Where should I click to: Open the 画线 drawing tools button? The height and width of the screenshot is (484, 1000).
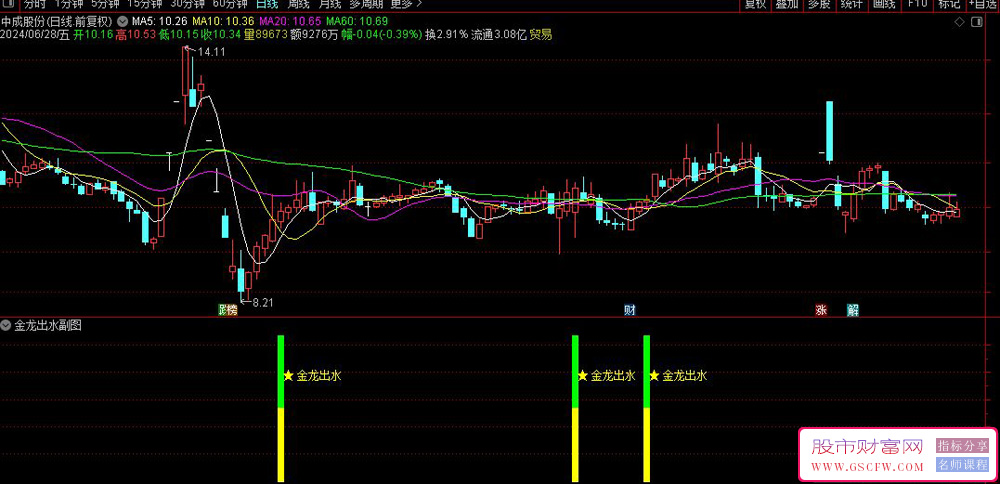pos(884,4)
